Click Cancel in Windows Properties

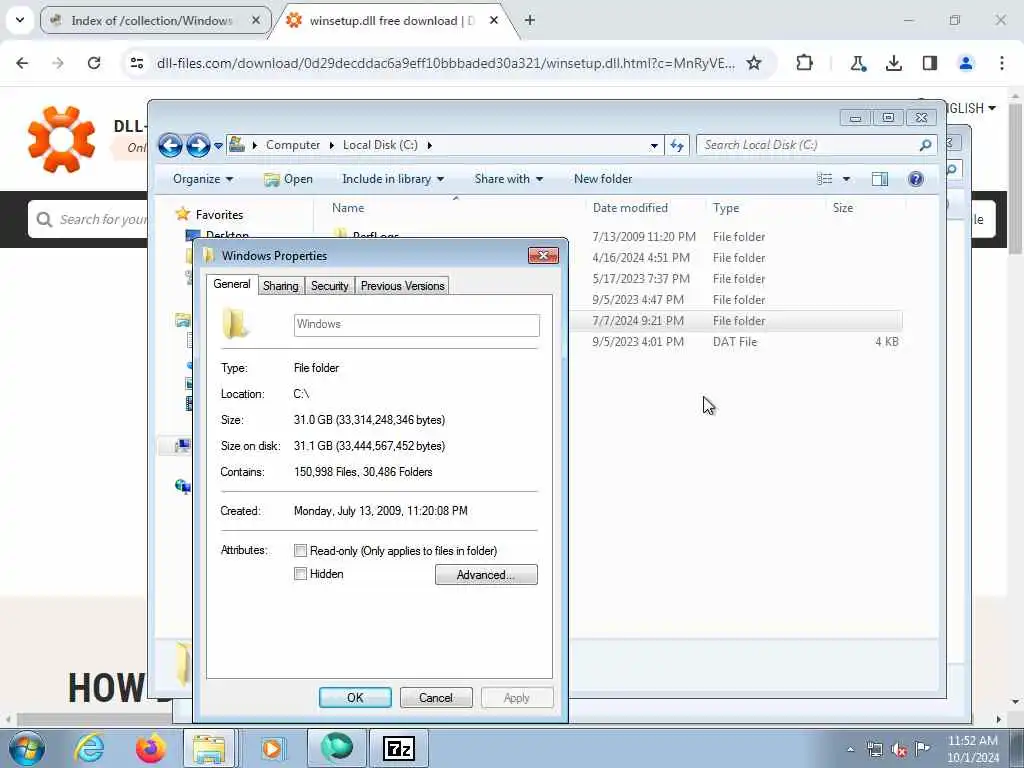coord(436,697)
